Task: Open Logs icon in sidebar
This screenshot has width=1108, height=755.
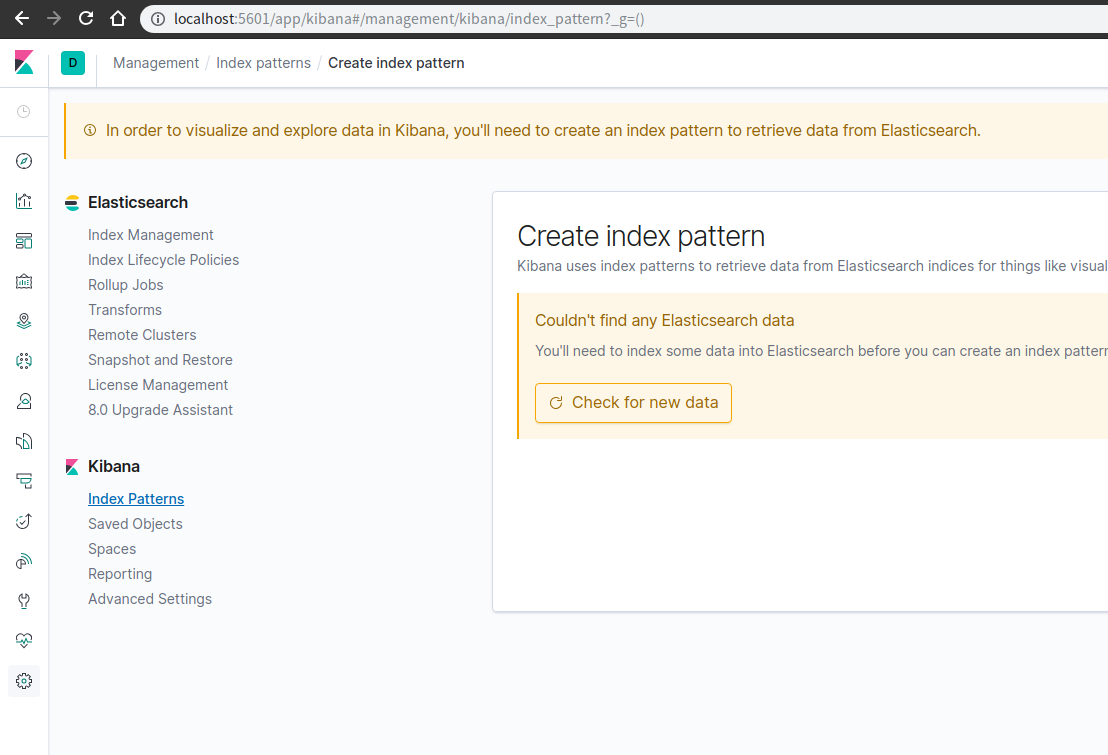Action: (x=24, y=442)
